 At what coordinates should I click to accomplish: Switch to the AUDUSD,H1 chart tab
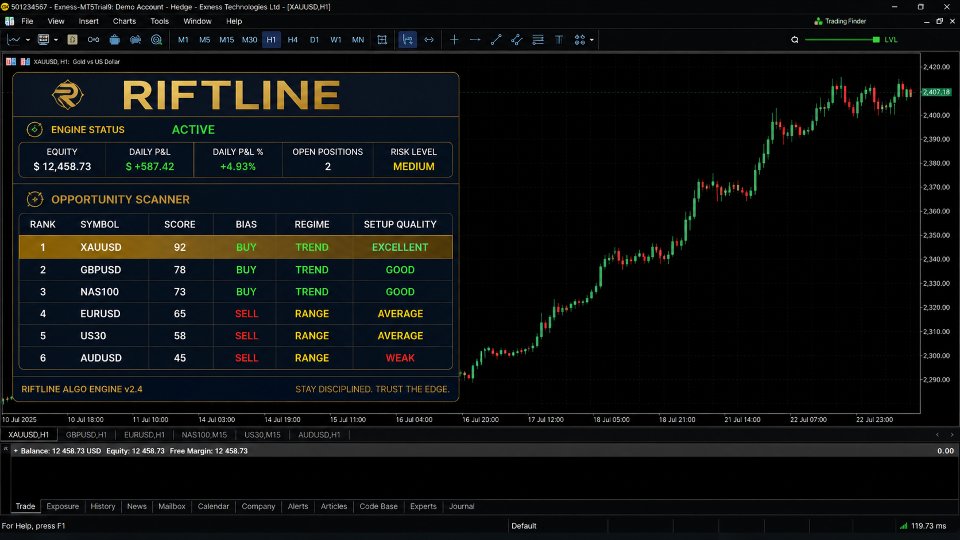pyautogui.click(x=319, y=435)
